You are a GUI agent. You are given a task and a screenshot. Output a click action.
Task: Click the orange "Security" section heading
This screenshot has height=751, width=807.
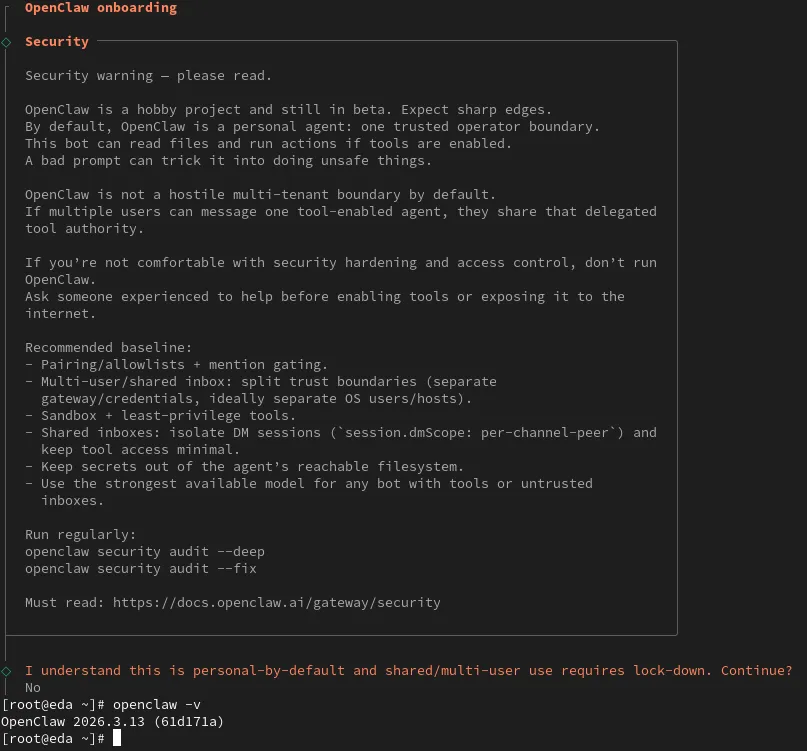click(57, 42)
